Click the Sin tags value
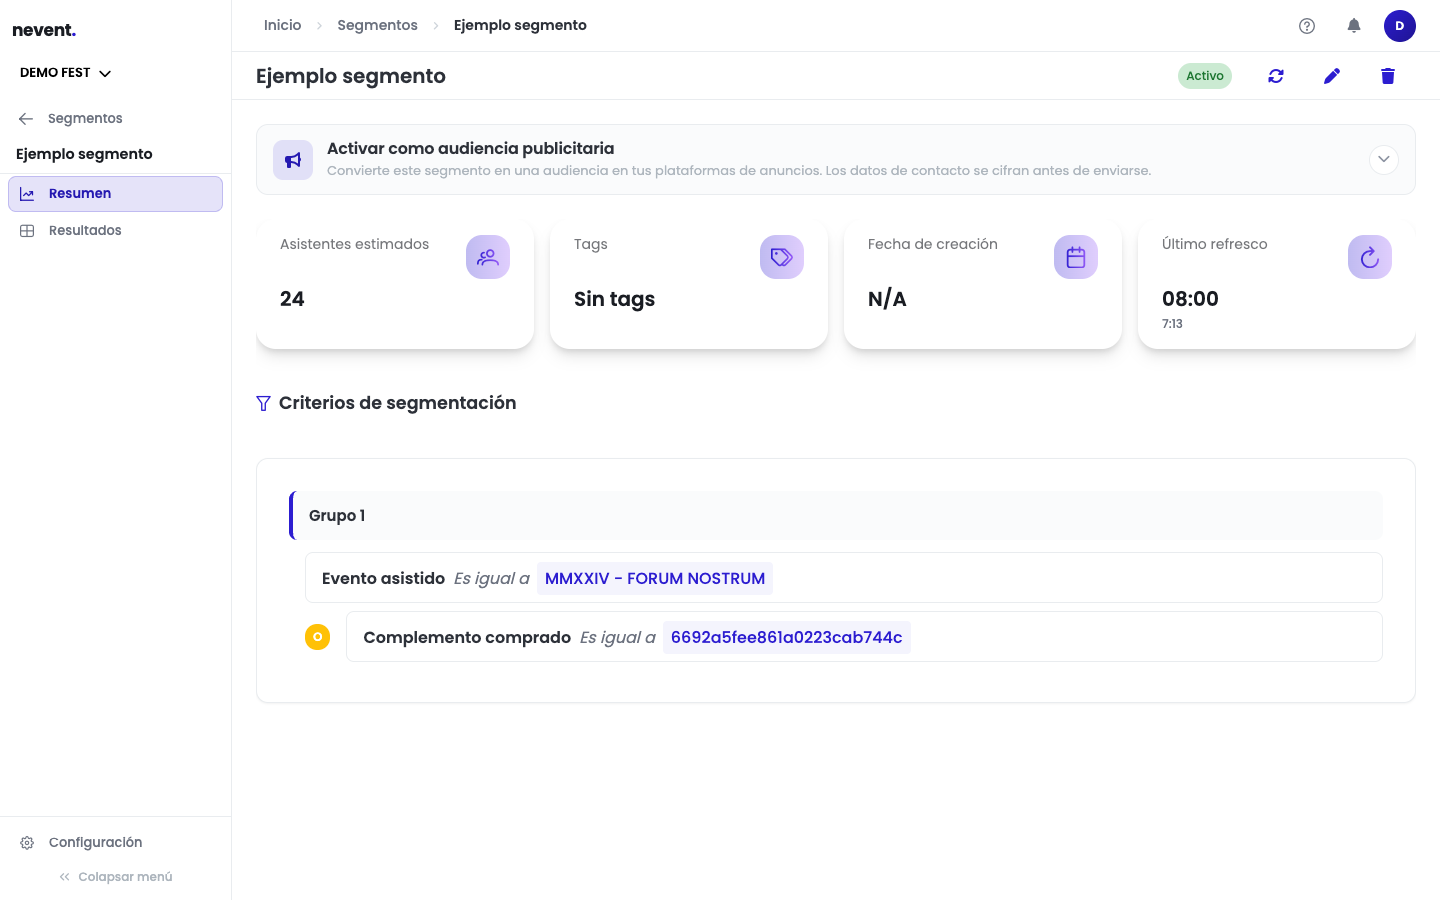Screen dimensions: 1440x900 tap(614, 299)
